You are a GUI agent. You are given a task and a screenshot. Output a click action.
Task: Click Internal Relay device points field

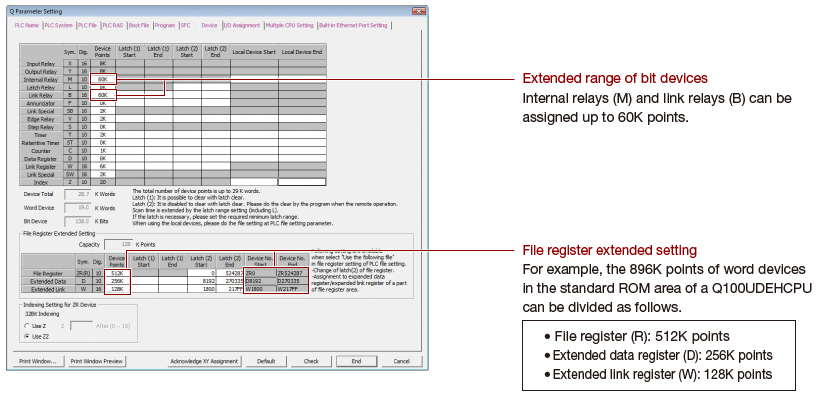click(x=103, y=80)
